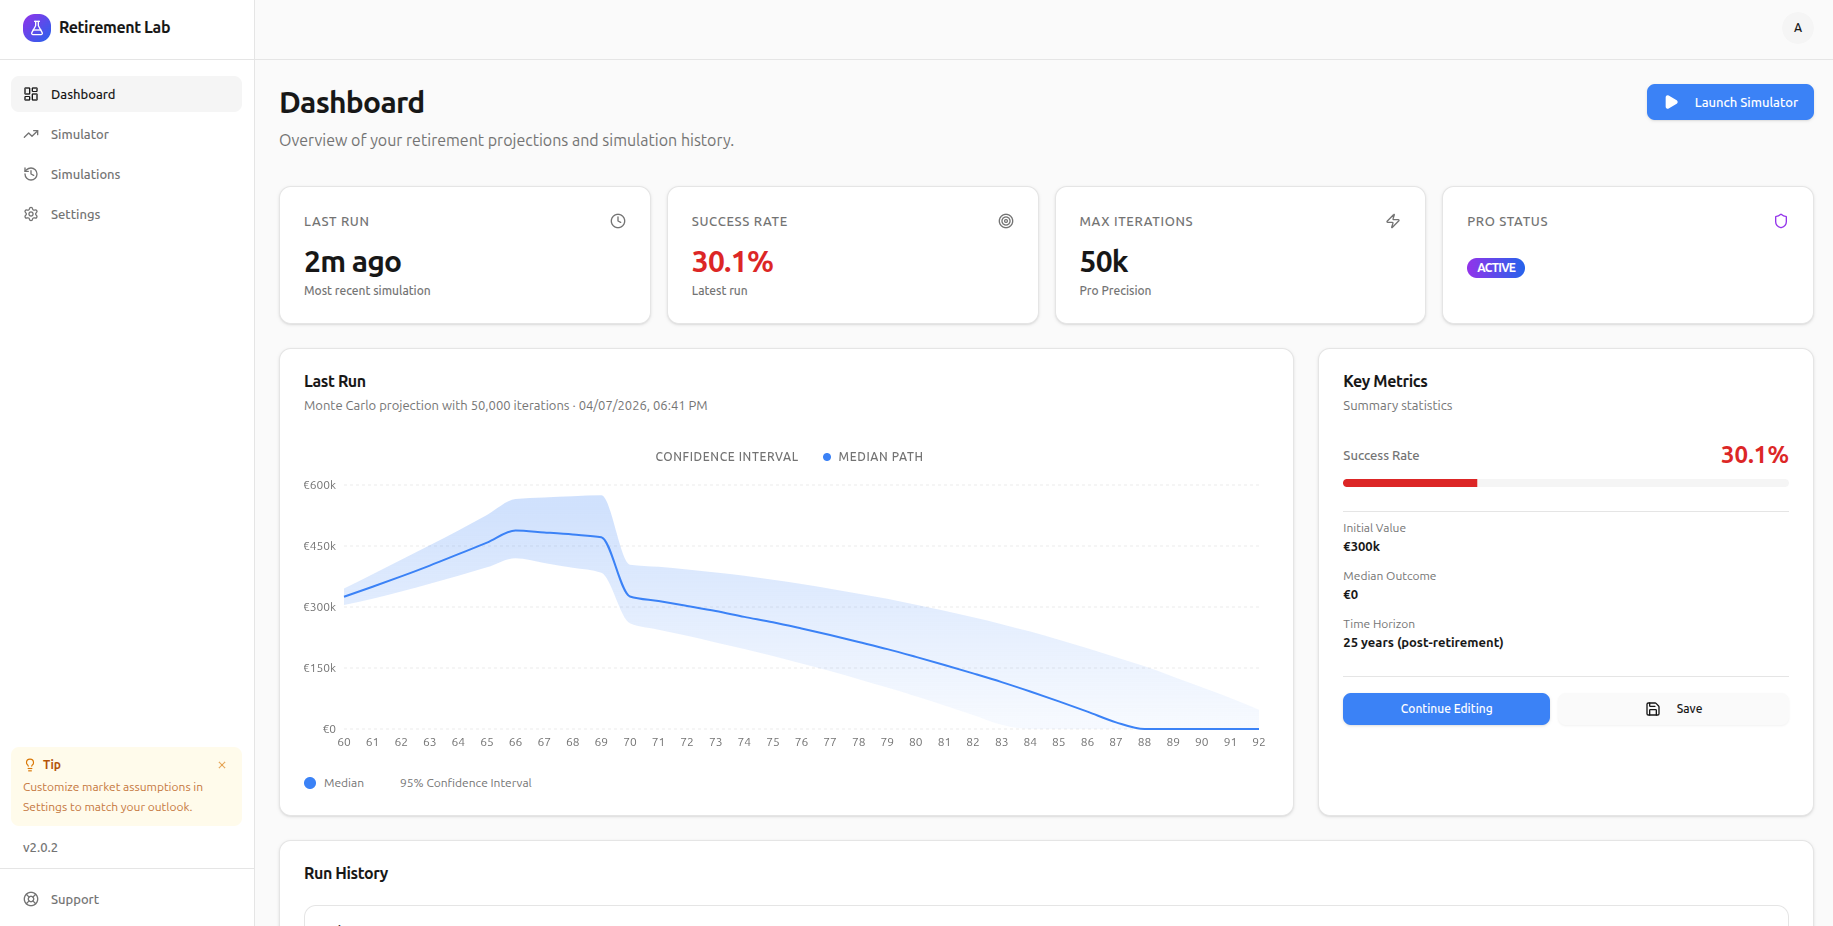Click the '50k' Max Iterations value
1833x926 pixels.
click(x=1104, y=262)
